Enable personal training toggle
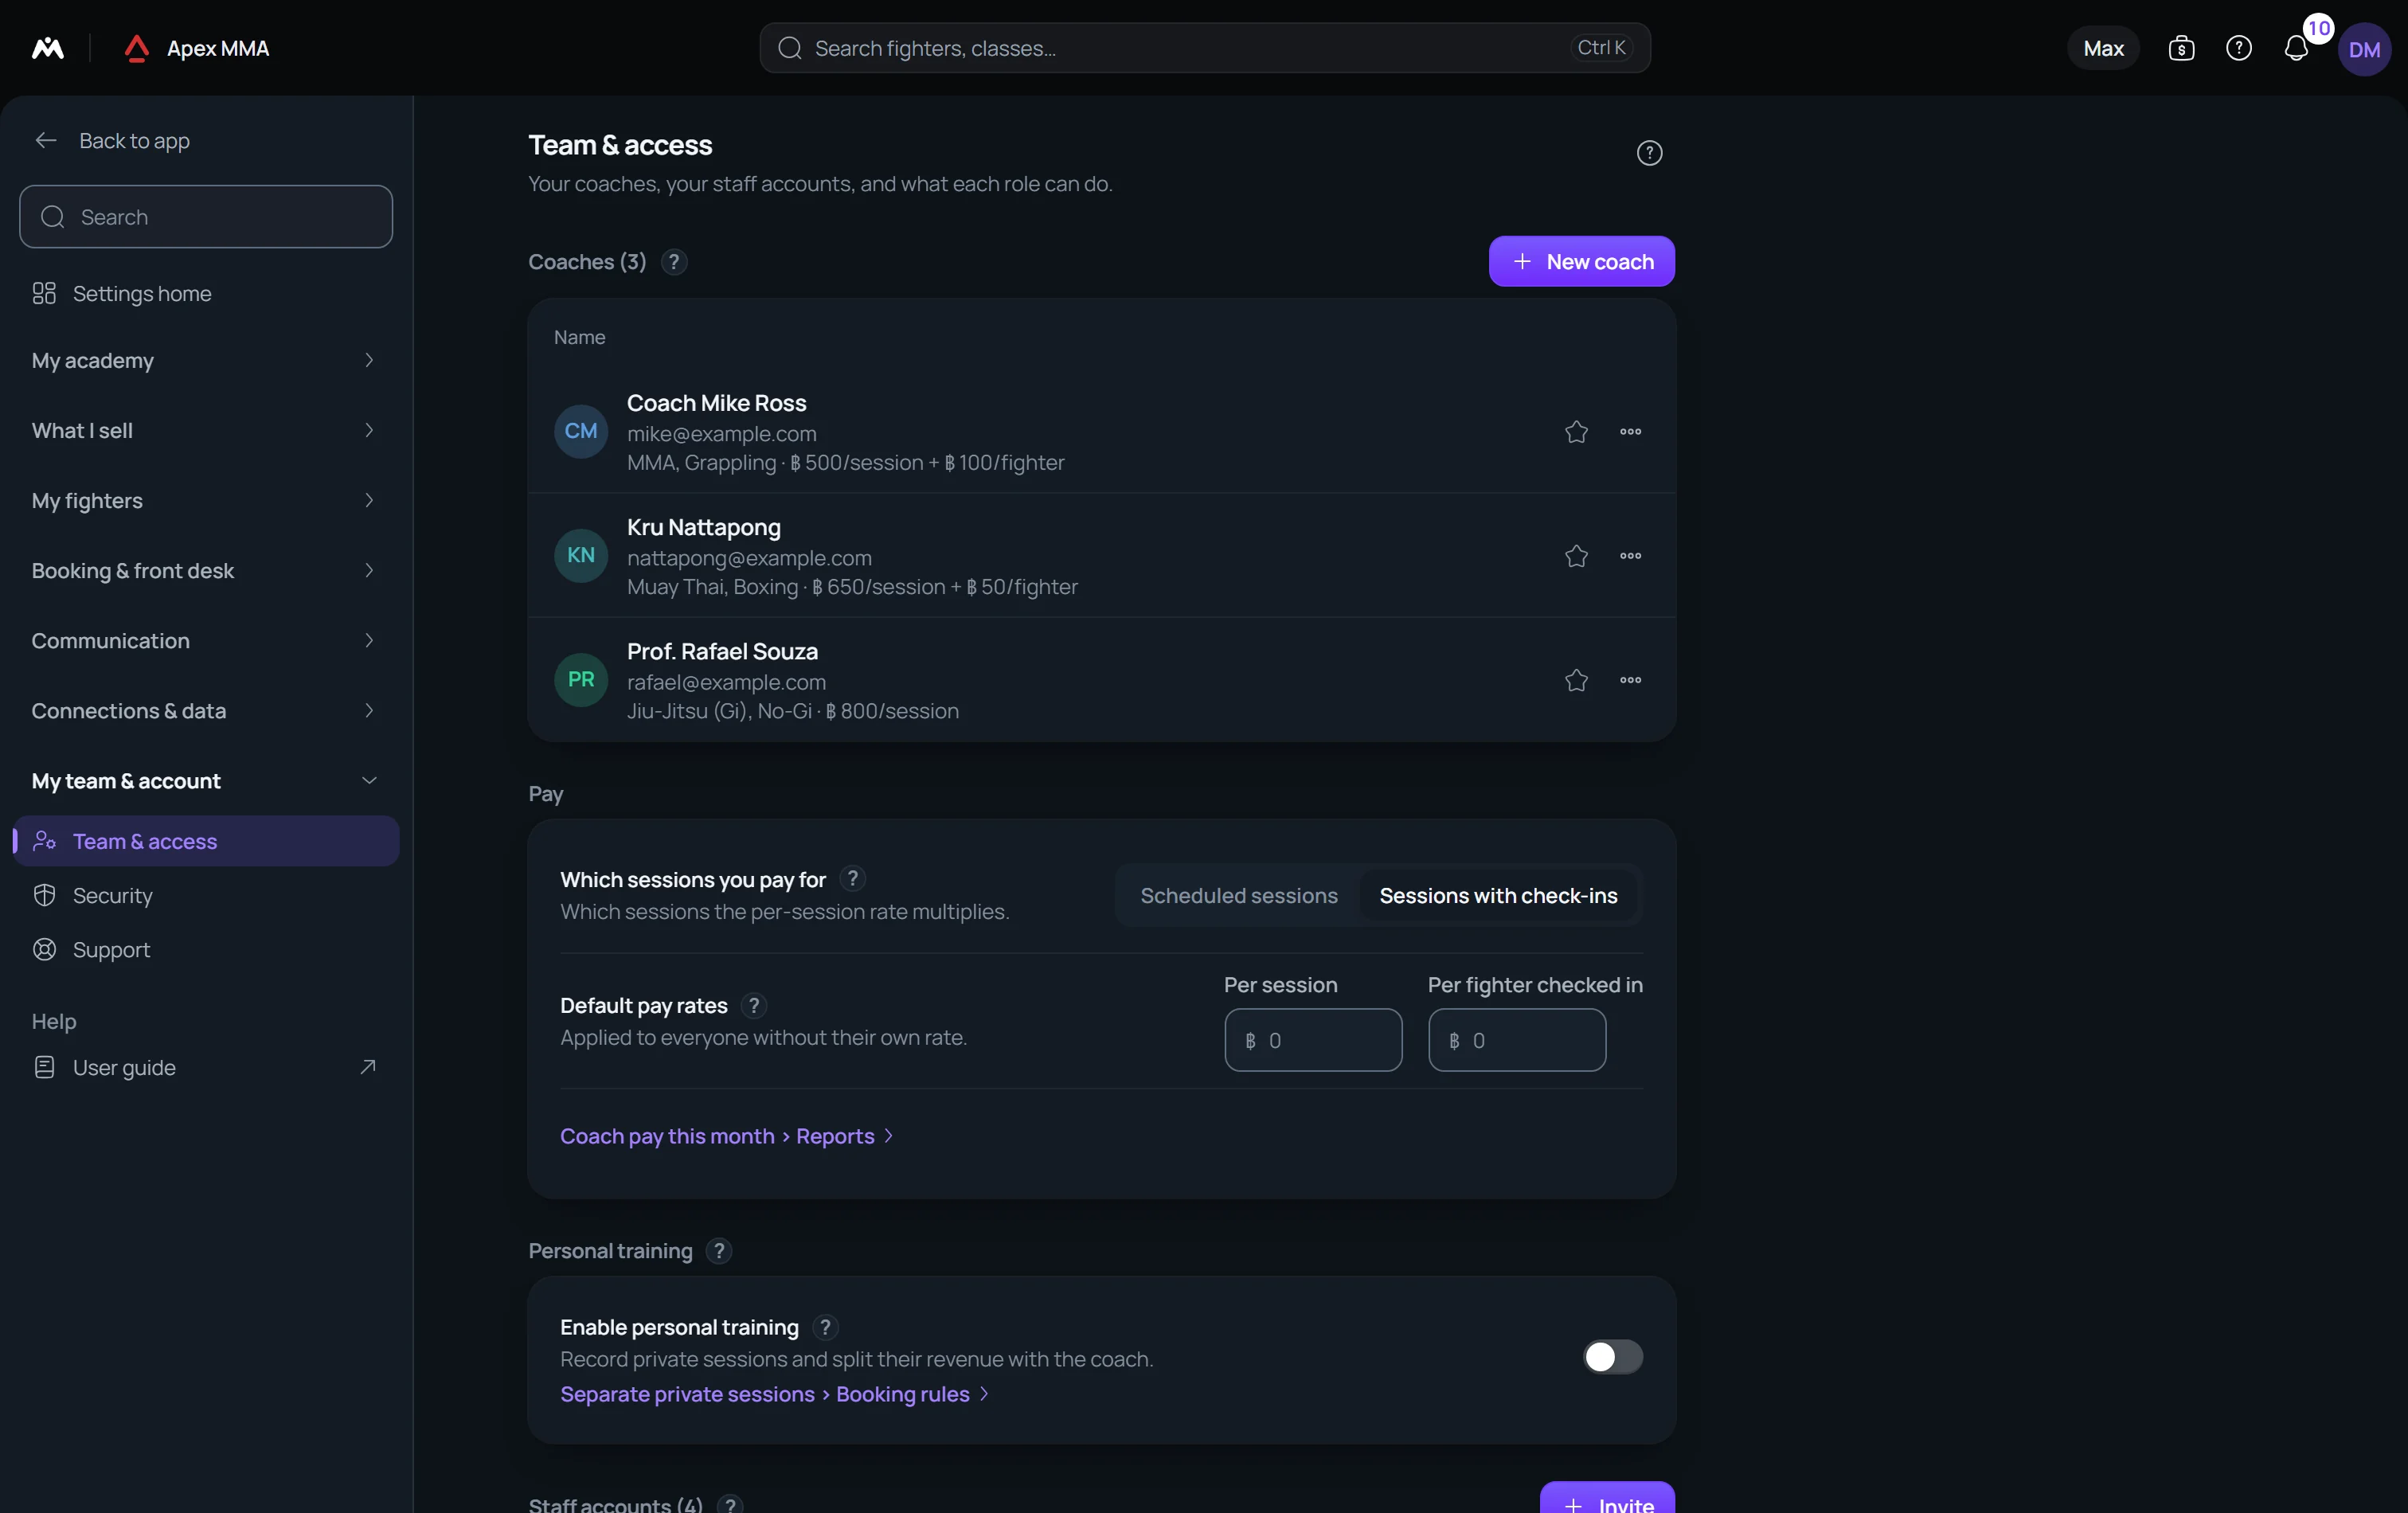The height and width of the screenshot is (1513, 2408). pyautogui.click(x=1612, y=1357)
